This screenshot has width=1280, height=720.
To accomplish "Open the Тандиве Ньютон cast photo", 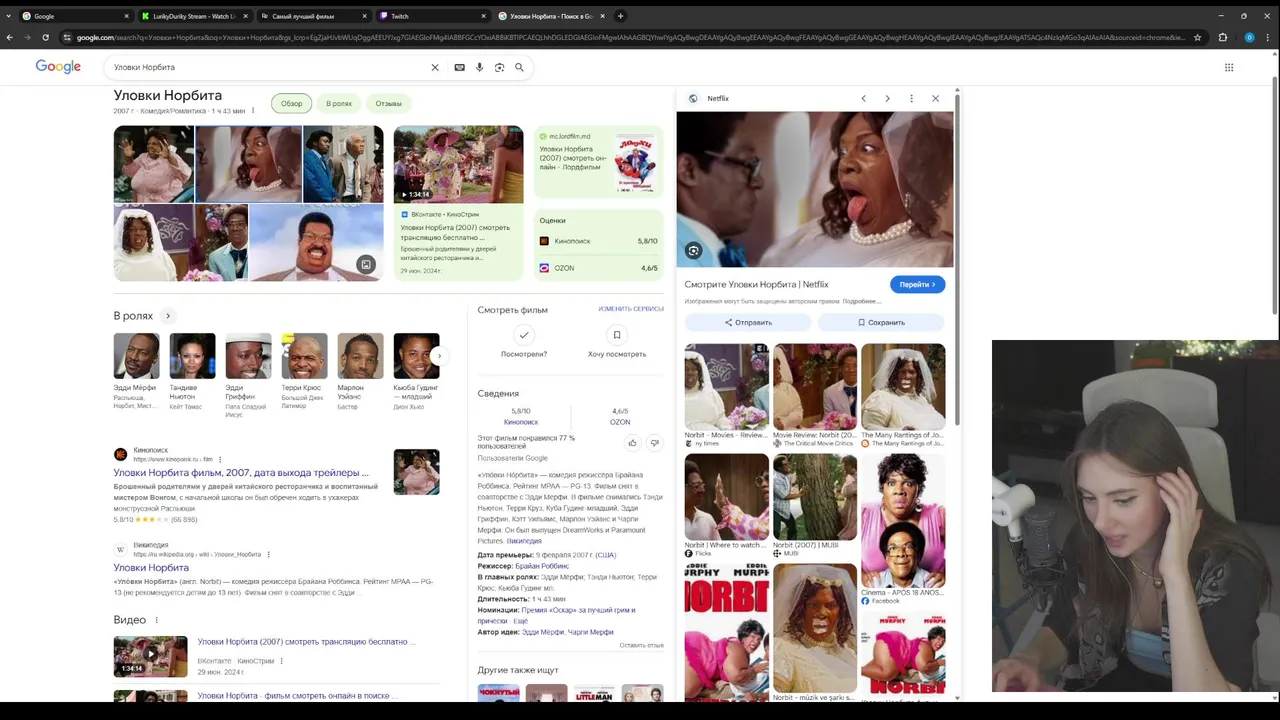I will [192, 356].
